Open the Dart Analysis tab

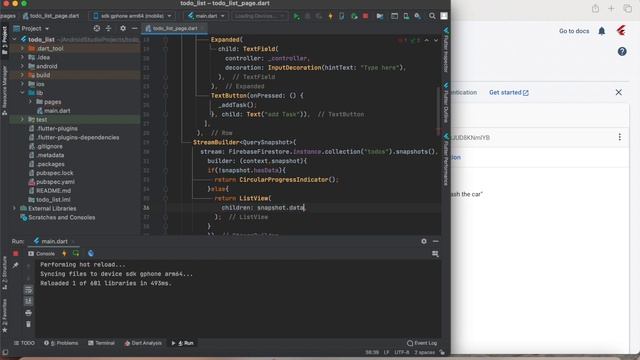coord(143,343)
